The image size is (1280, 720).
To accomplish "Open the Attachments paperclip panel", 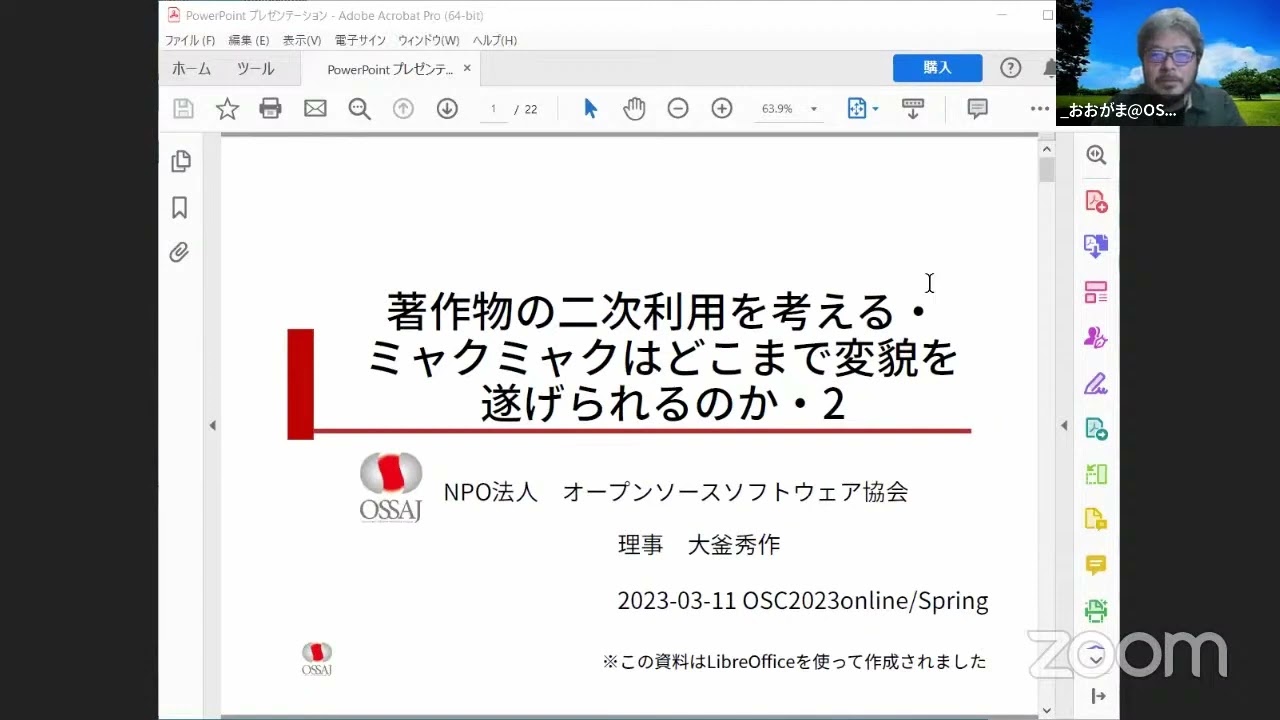I will pyautogui.click(x=180, y=252).
